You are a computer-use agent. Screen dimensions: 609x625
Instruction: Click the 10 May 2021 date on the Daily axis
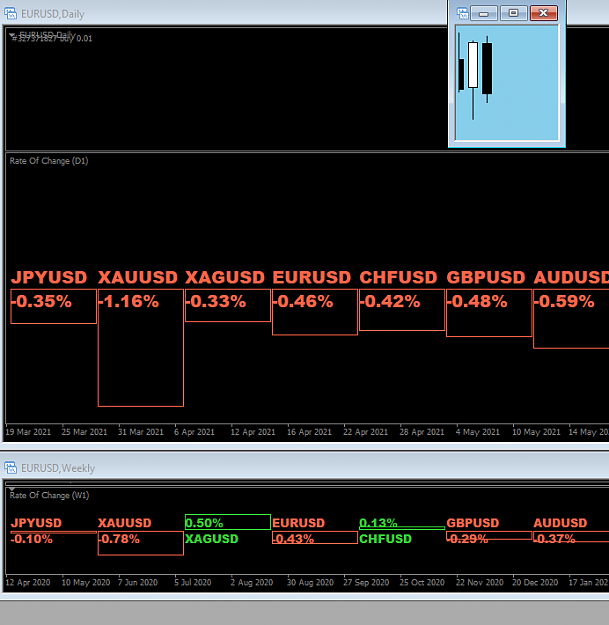coord(536,432)
